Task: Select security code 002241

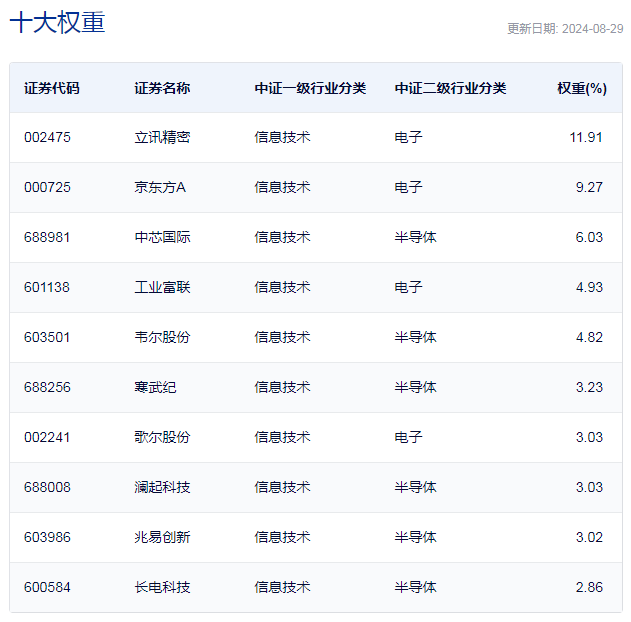Action: tap(47, 437)
